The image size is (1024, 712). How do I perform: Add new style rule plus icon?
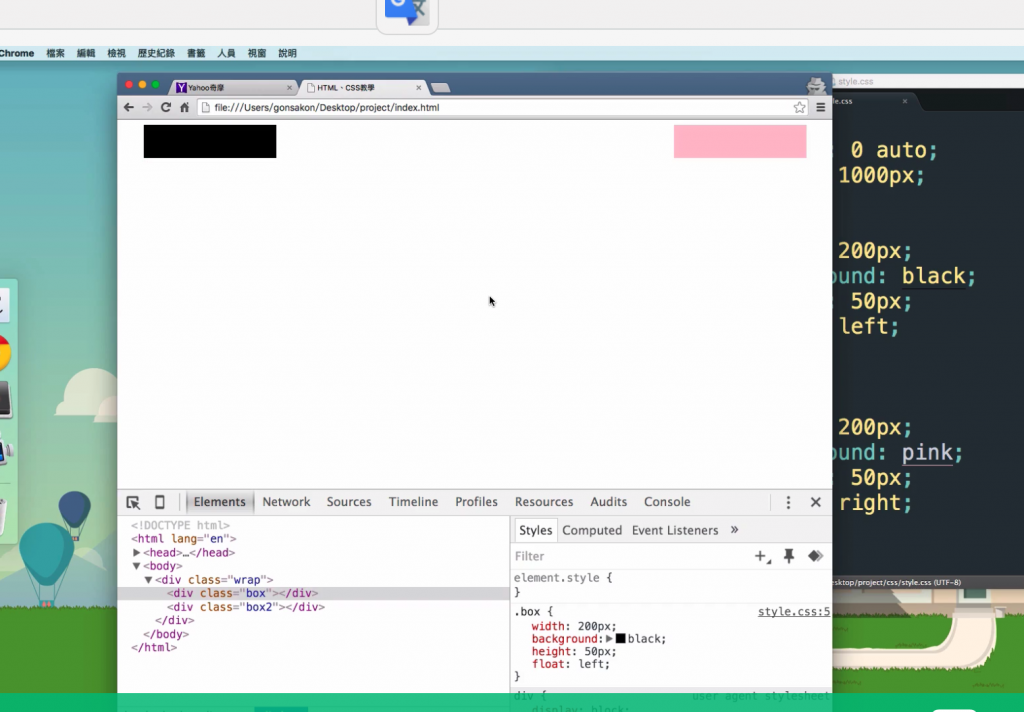[762, 557]
